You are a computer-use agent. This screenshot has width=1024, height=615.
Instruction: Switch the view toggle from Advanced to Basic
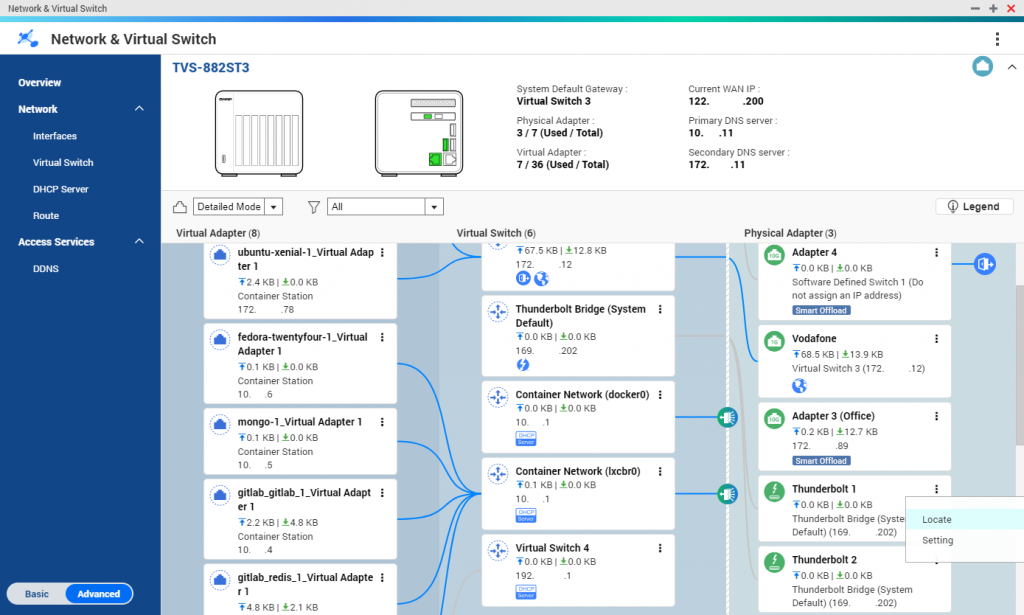[36, 593]
